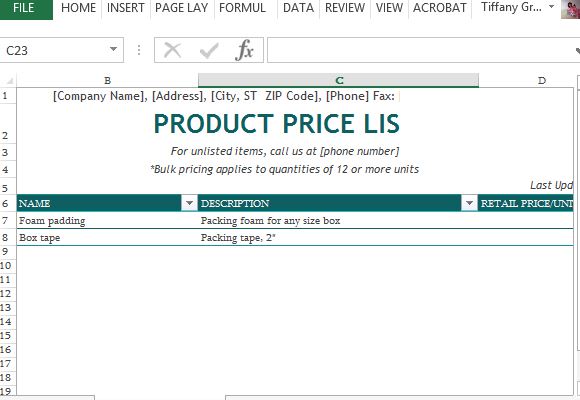Click the Name Box showing C23
Screen dimensions: 580x400
[x=54, y=50]
